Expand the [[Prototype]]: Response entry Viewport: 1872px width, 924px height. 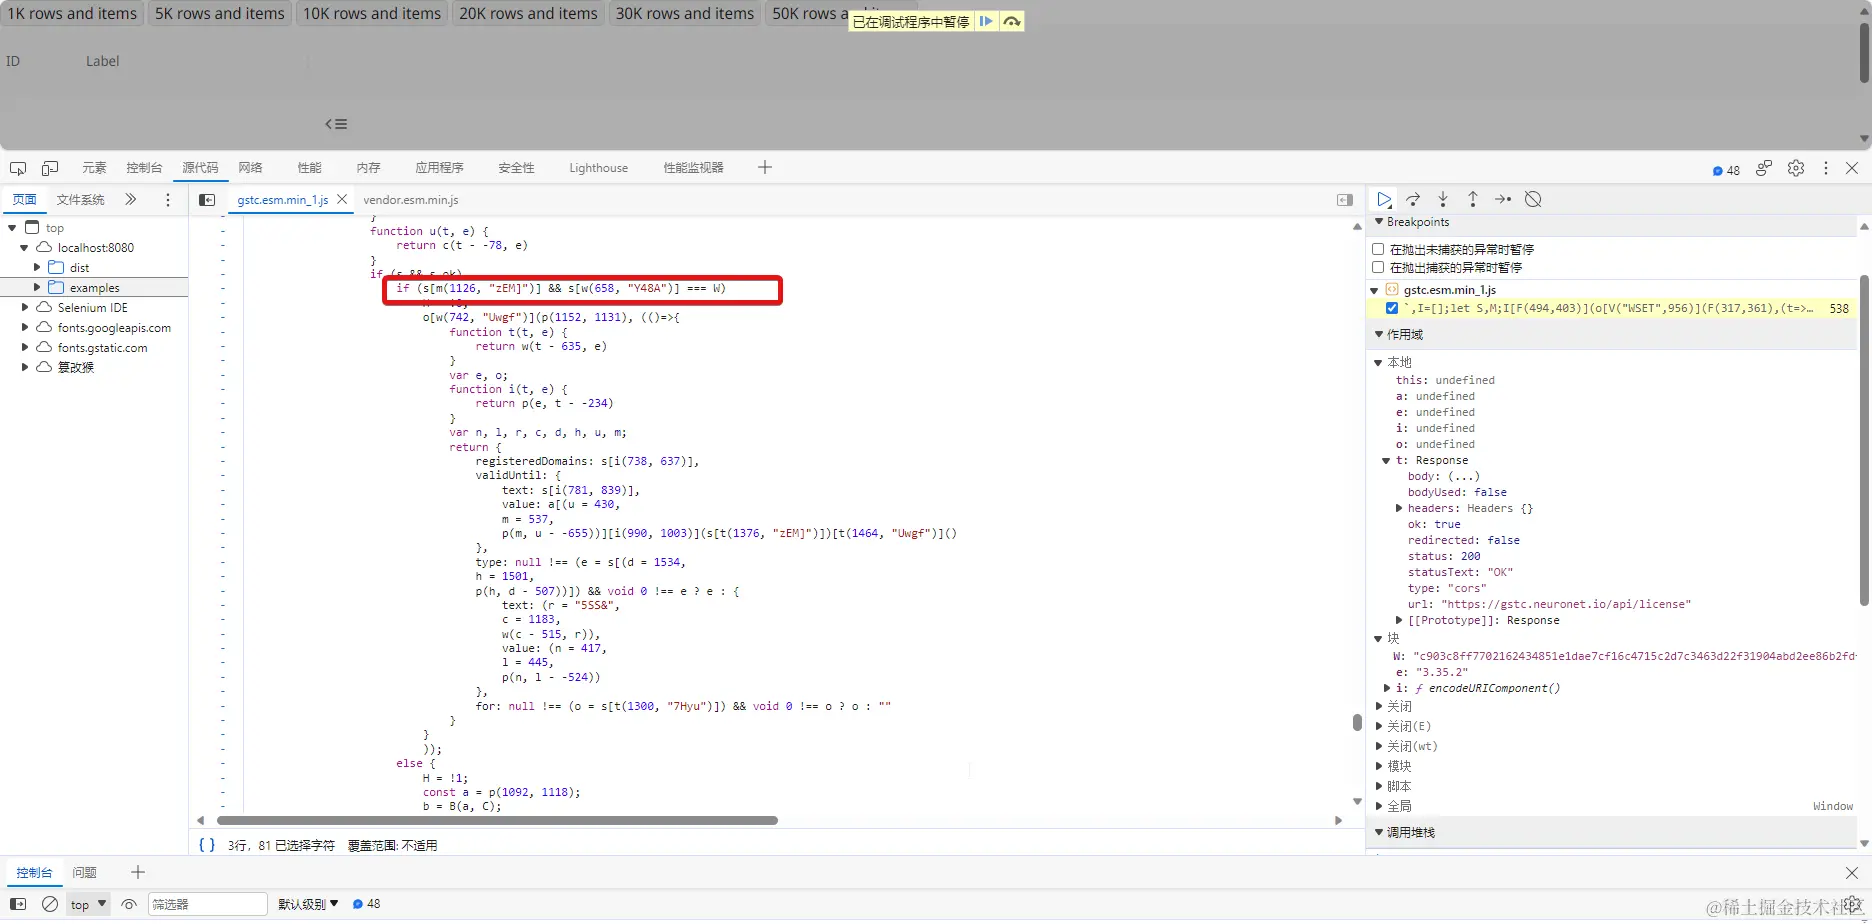[x=1399, y=620]
